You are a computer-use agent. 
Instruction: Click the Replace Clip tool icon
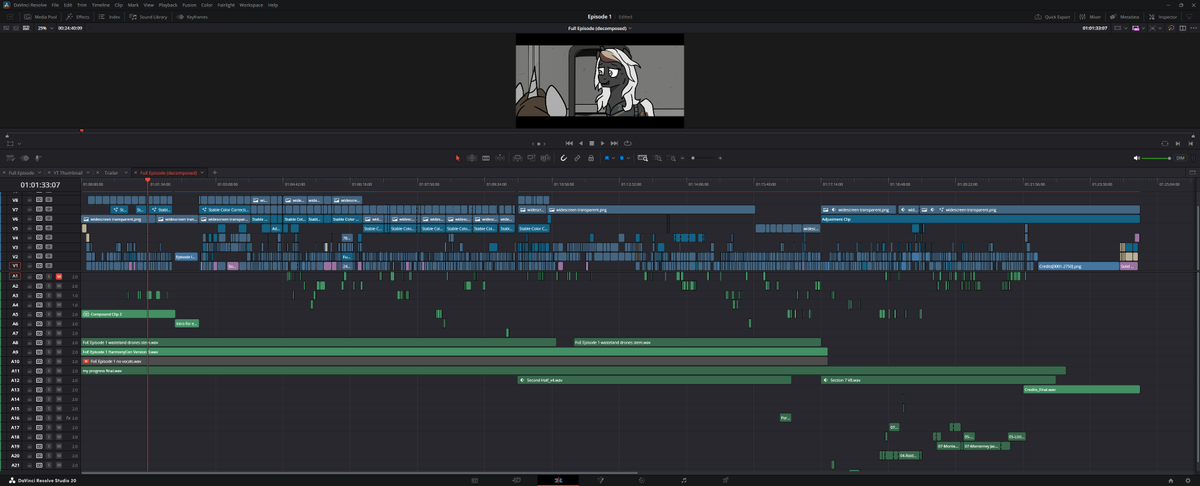[x=545, y=158]
